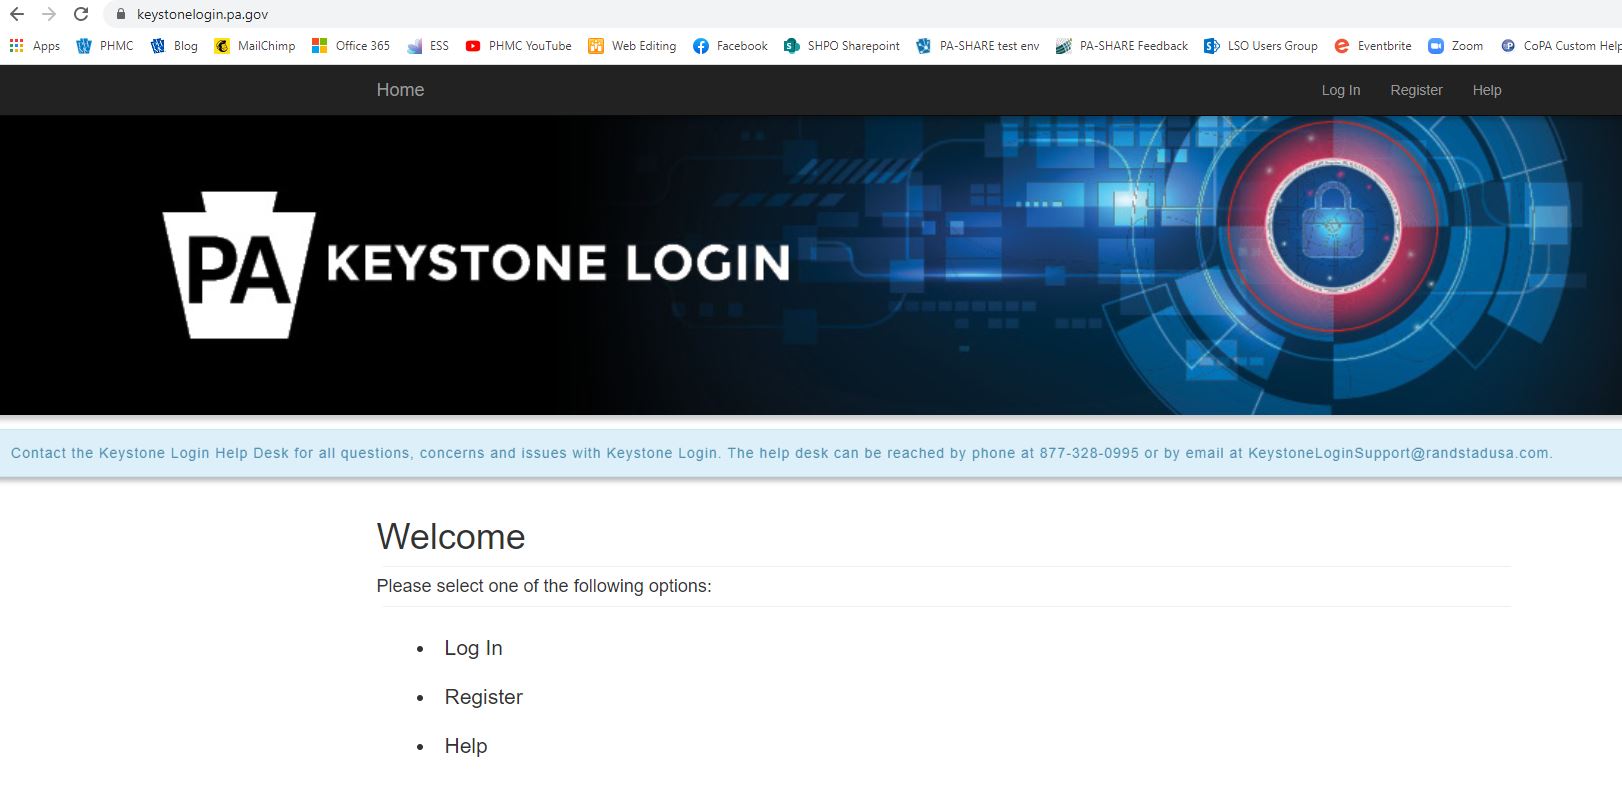Click Register in the top navbar
The height and width of the screenshot is (786, 1622).
[x=1416, y=90]
